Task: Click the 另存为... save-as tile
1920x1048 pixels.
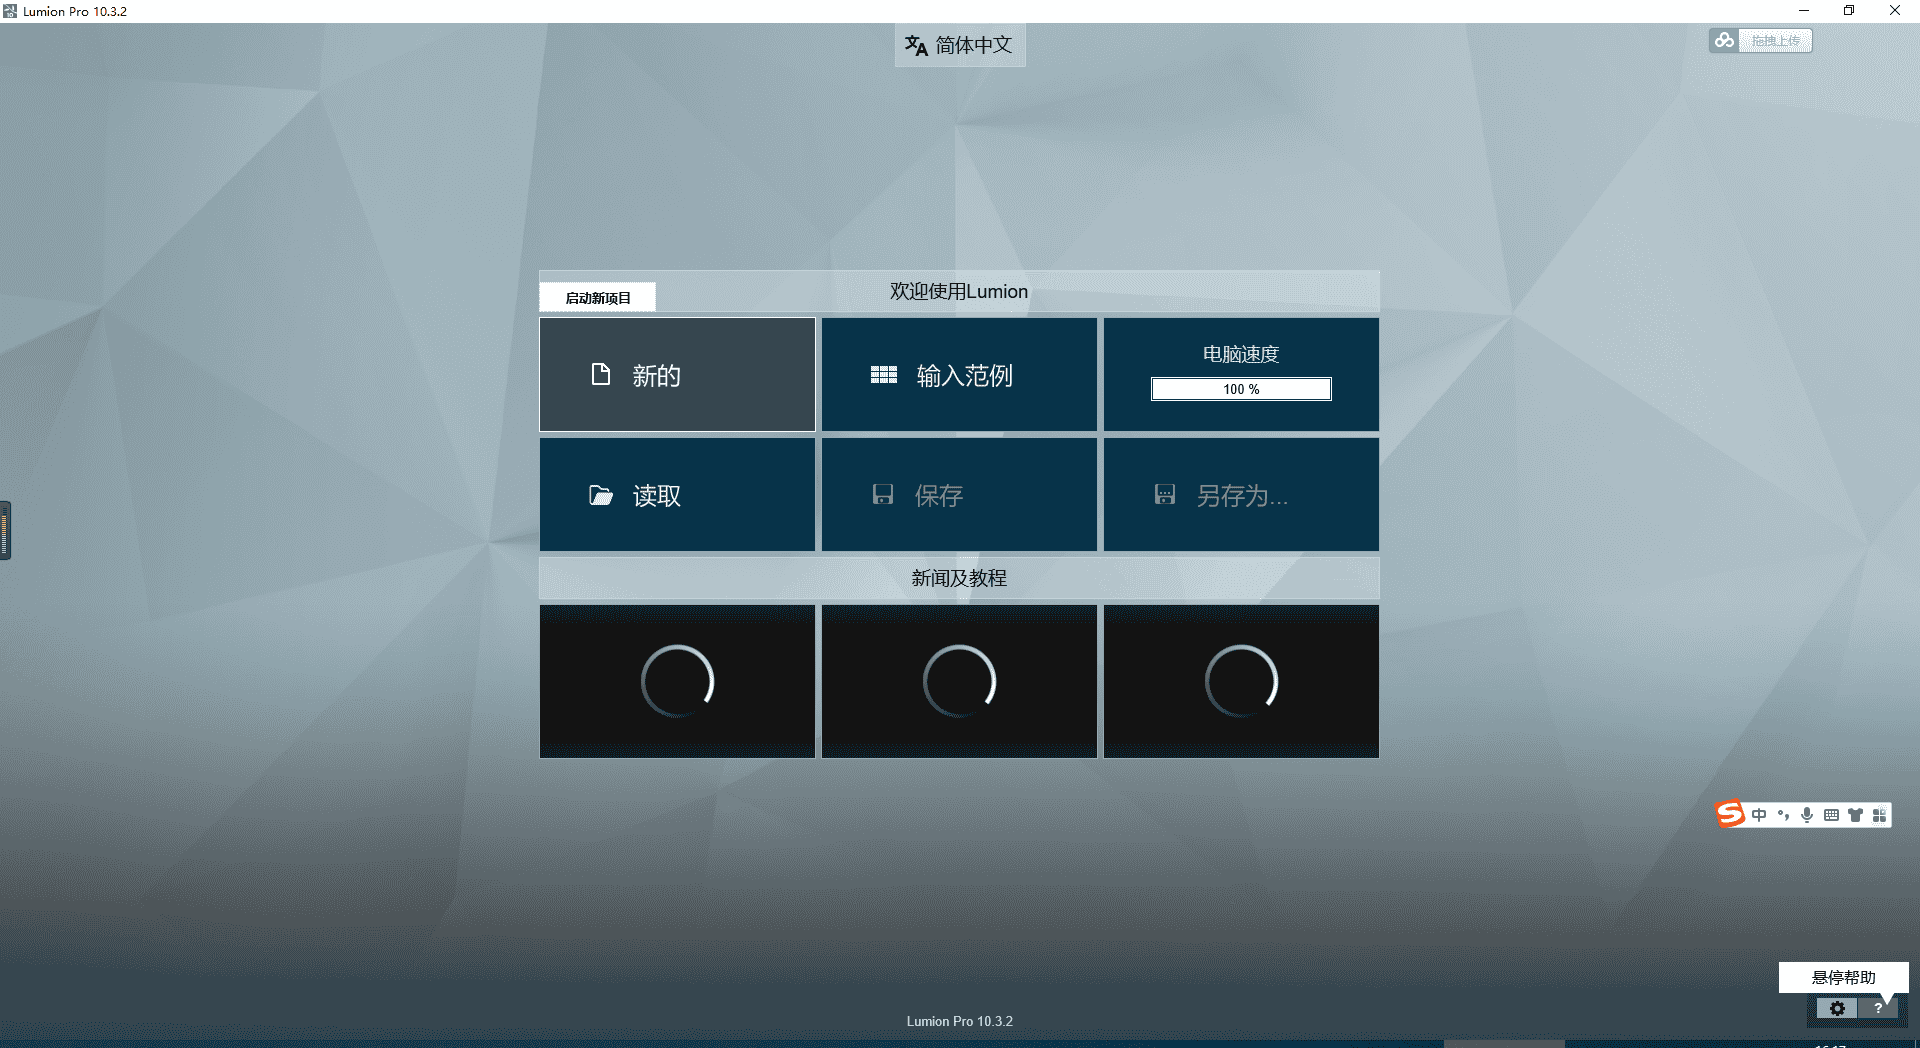Action: tap(1241, 495)
